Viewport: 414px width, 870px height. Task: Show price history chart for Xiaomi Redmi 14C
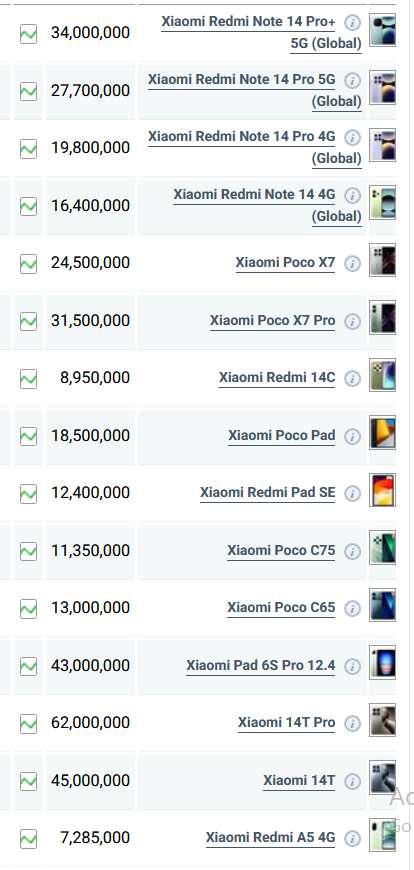(x=28, y=379)
